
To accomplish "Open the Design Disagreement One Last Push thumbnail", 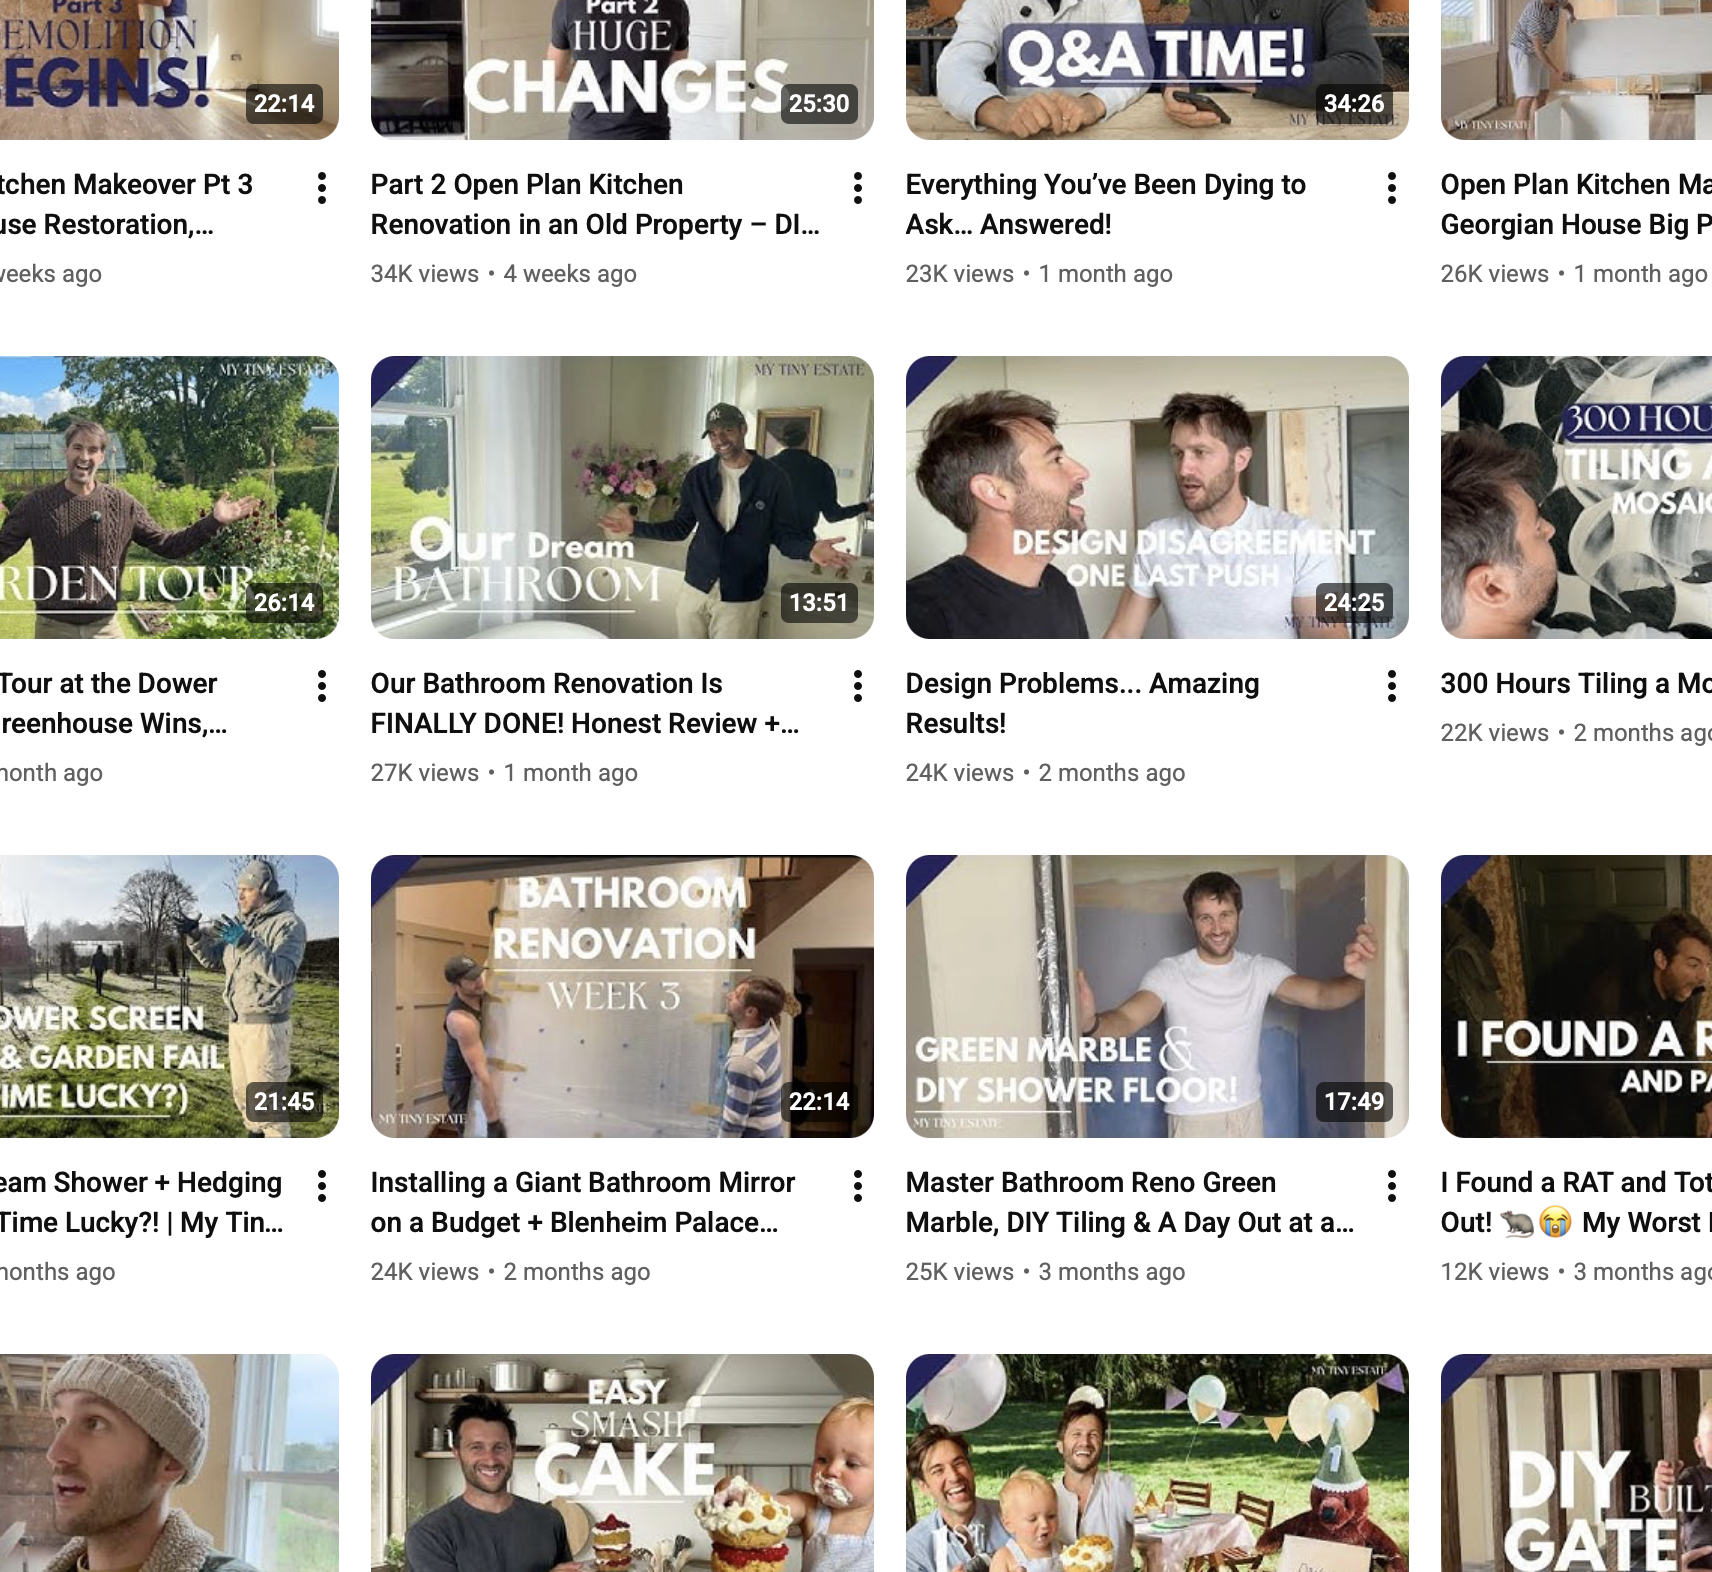I will coord(1157,497).
